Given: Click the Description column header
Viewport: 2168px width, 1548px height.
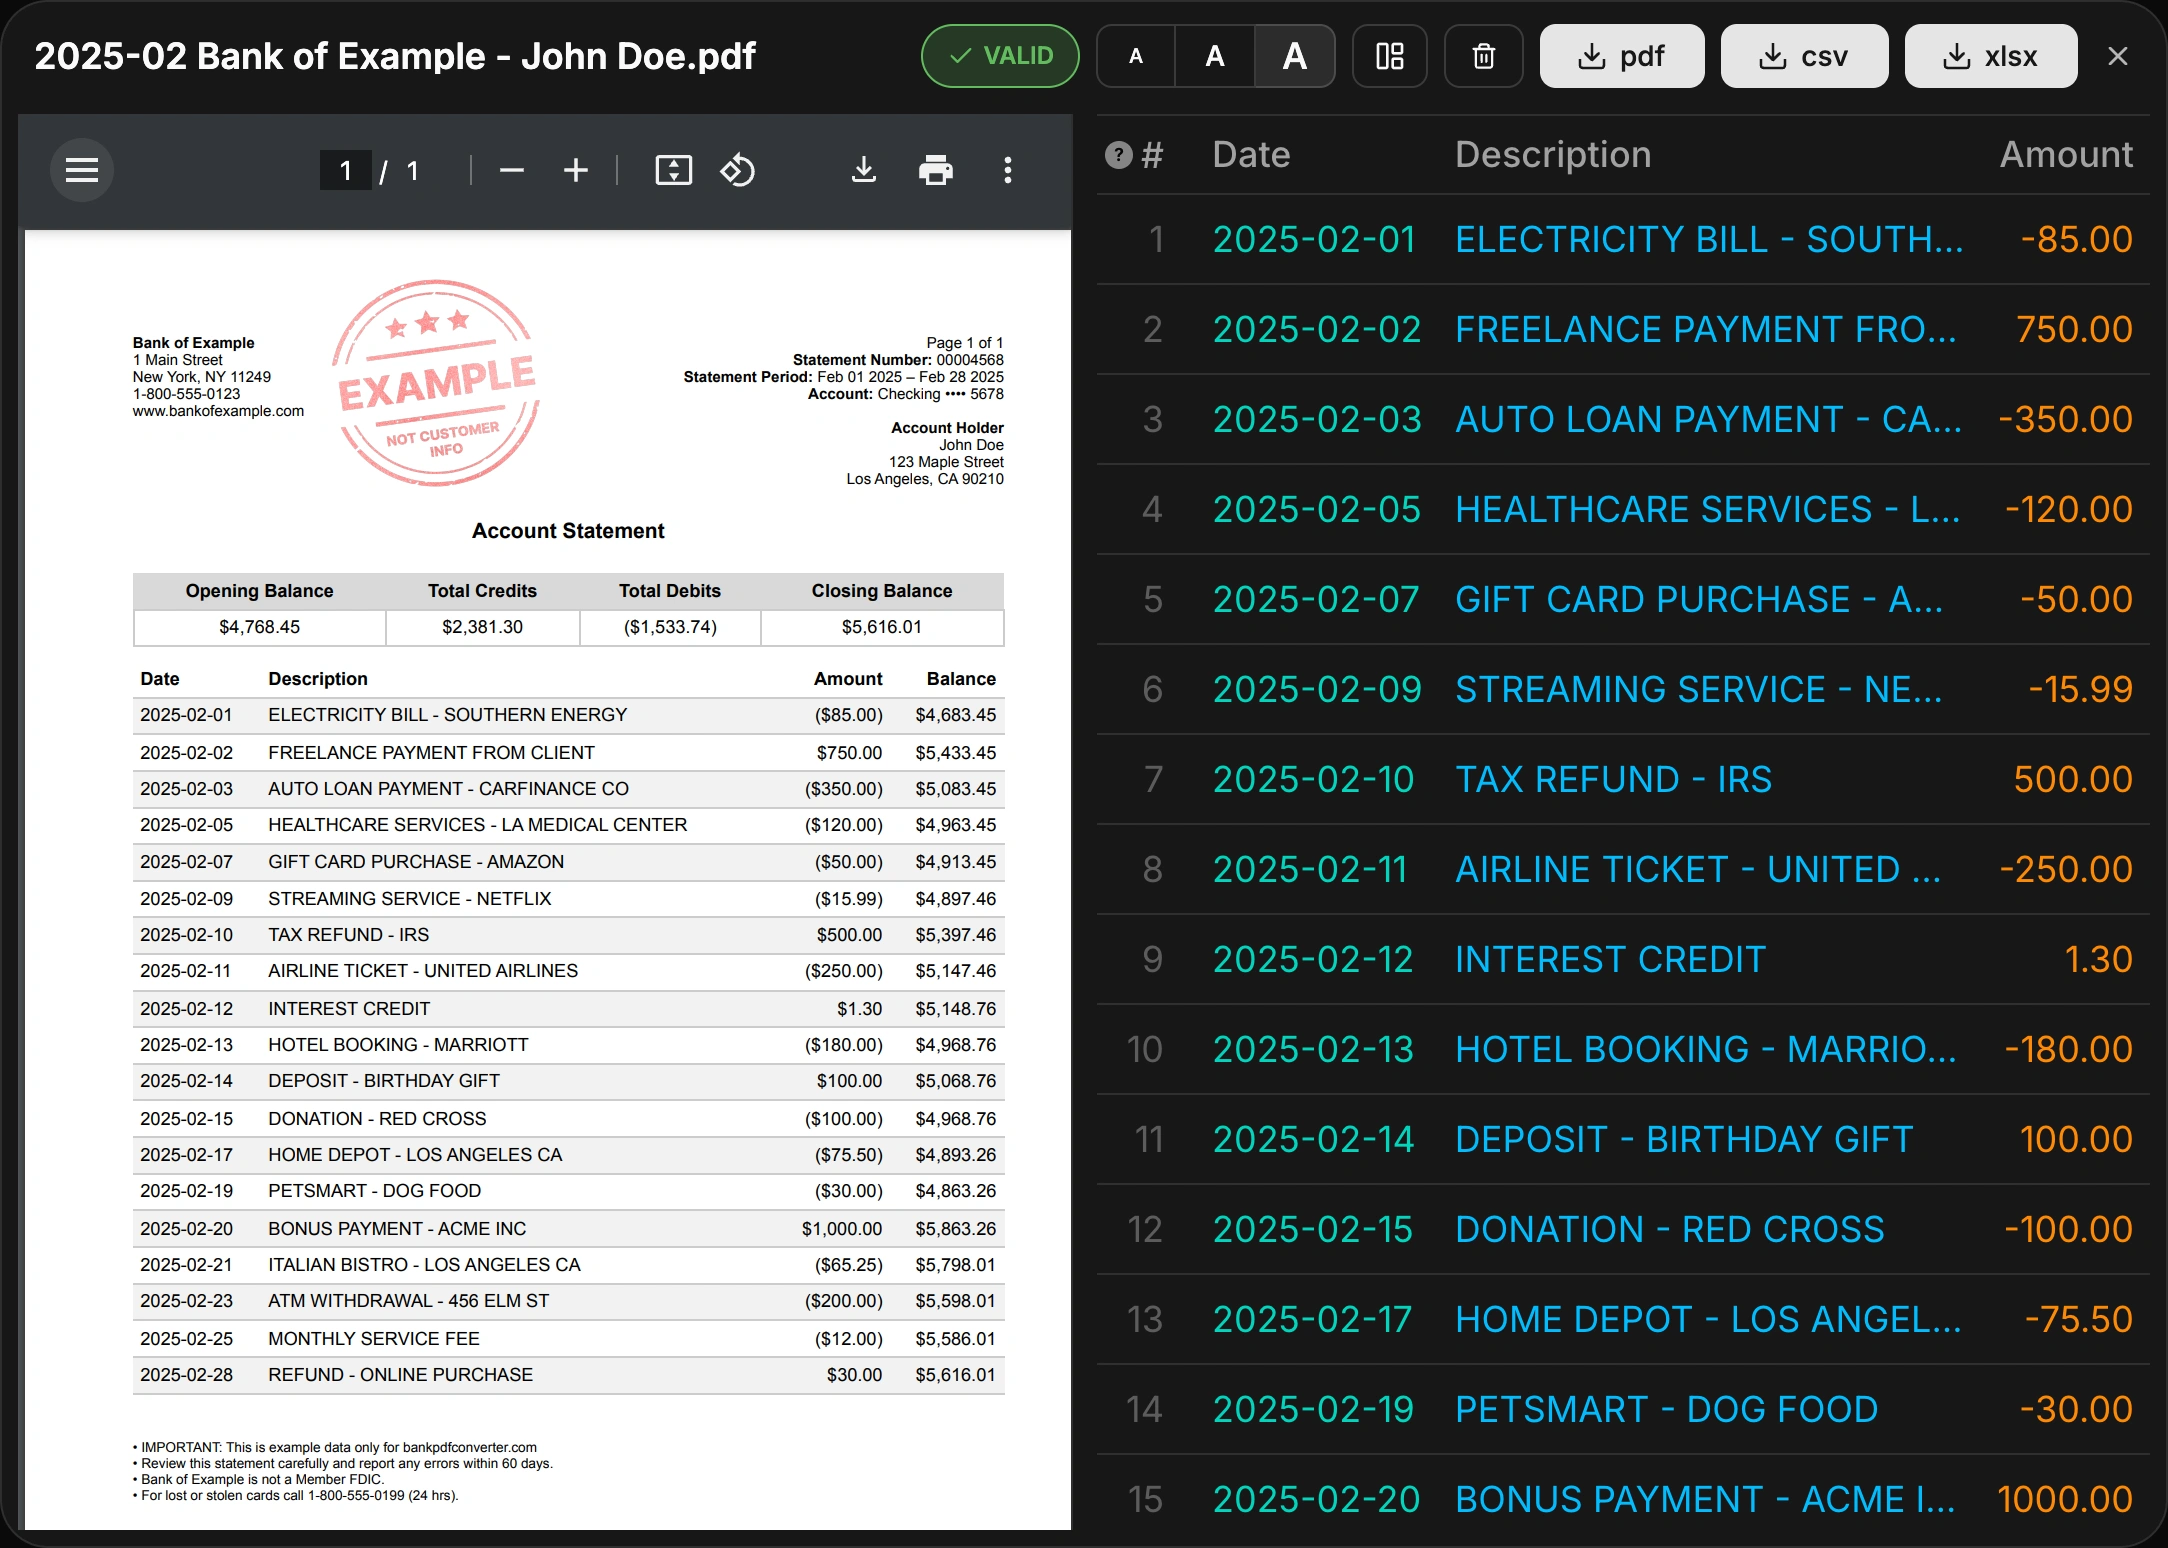Looking at the screenshot, I should 1553,155.
